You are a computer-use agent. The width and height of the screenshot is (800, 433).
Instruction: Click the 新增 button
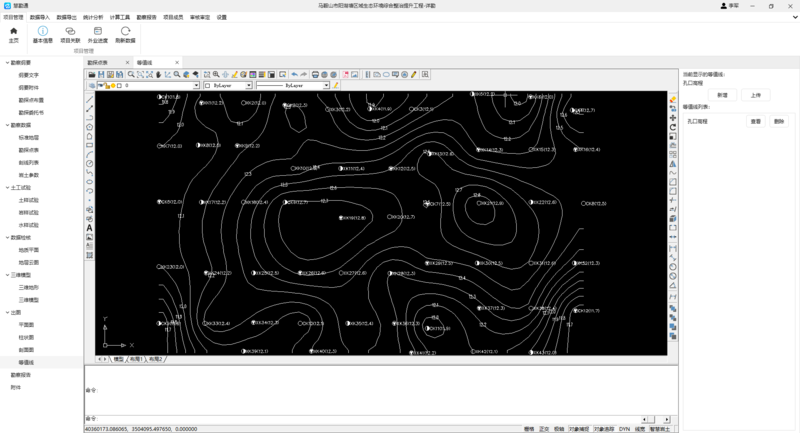click(x=722, y=95)
